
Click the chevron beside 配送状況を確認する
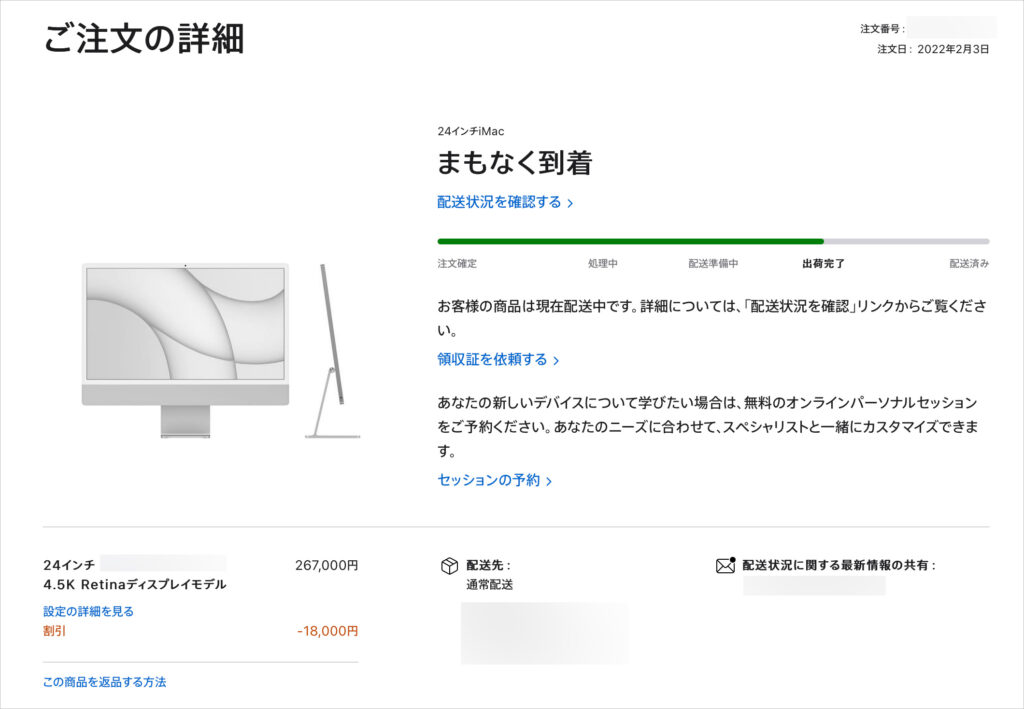[570, 203]
